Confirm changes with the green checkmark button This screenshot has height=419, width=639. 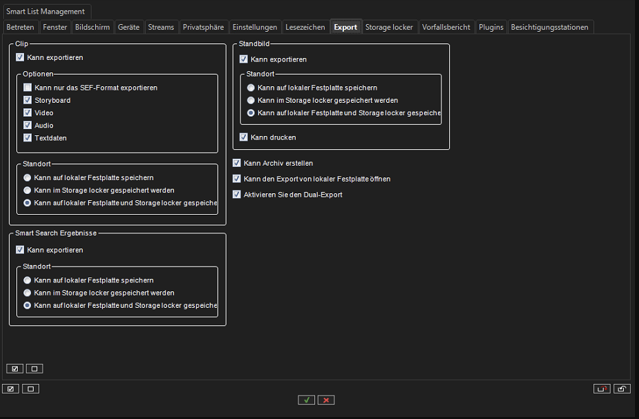(306, 400)
